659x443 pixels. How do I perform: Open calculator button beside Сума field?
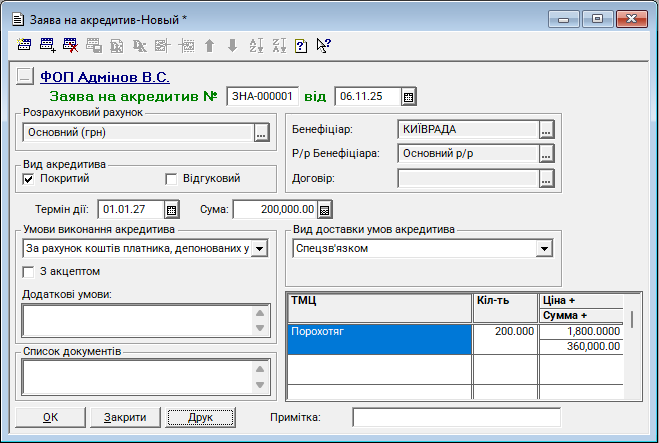(x=325, y=210)
